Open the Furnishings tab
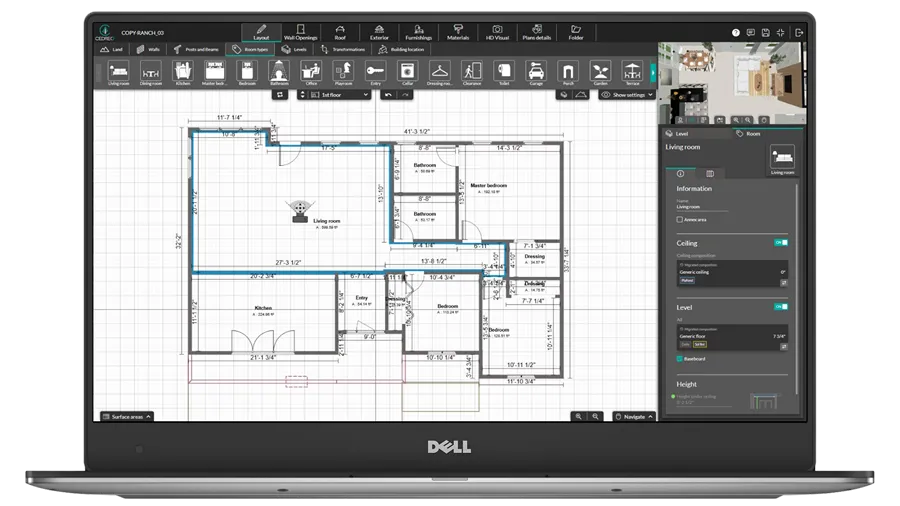The image size is (900, 506). 418,32
